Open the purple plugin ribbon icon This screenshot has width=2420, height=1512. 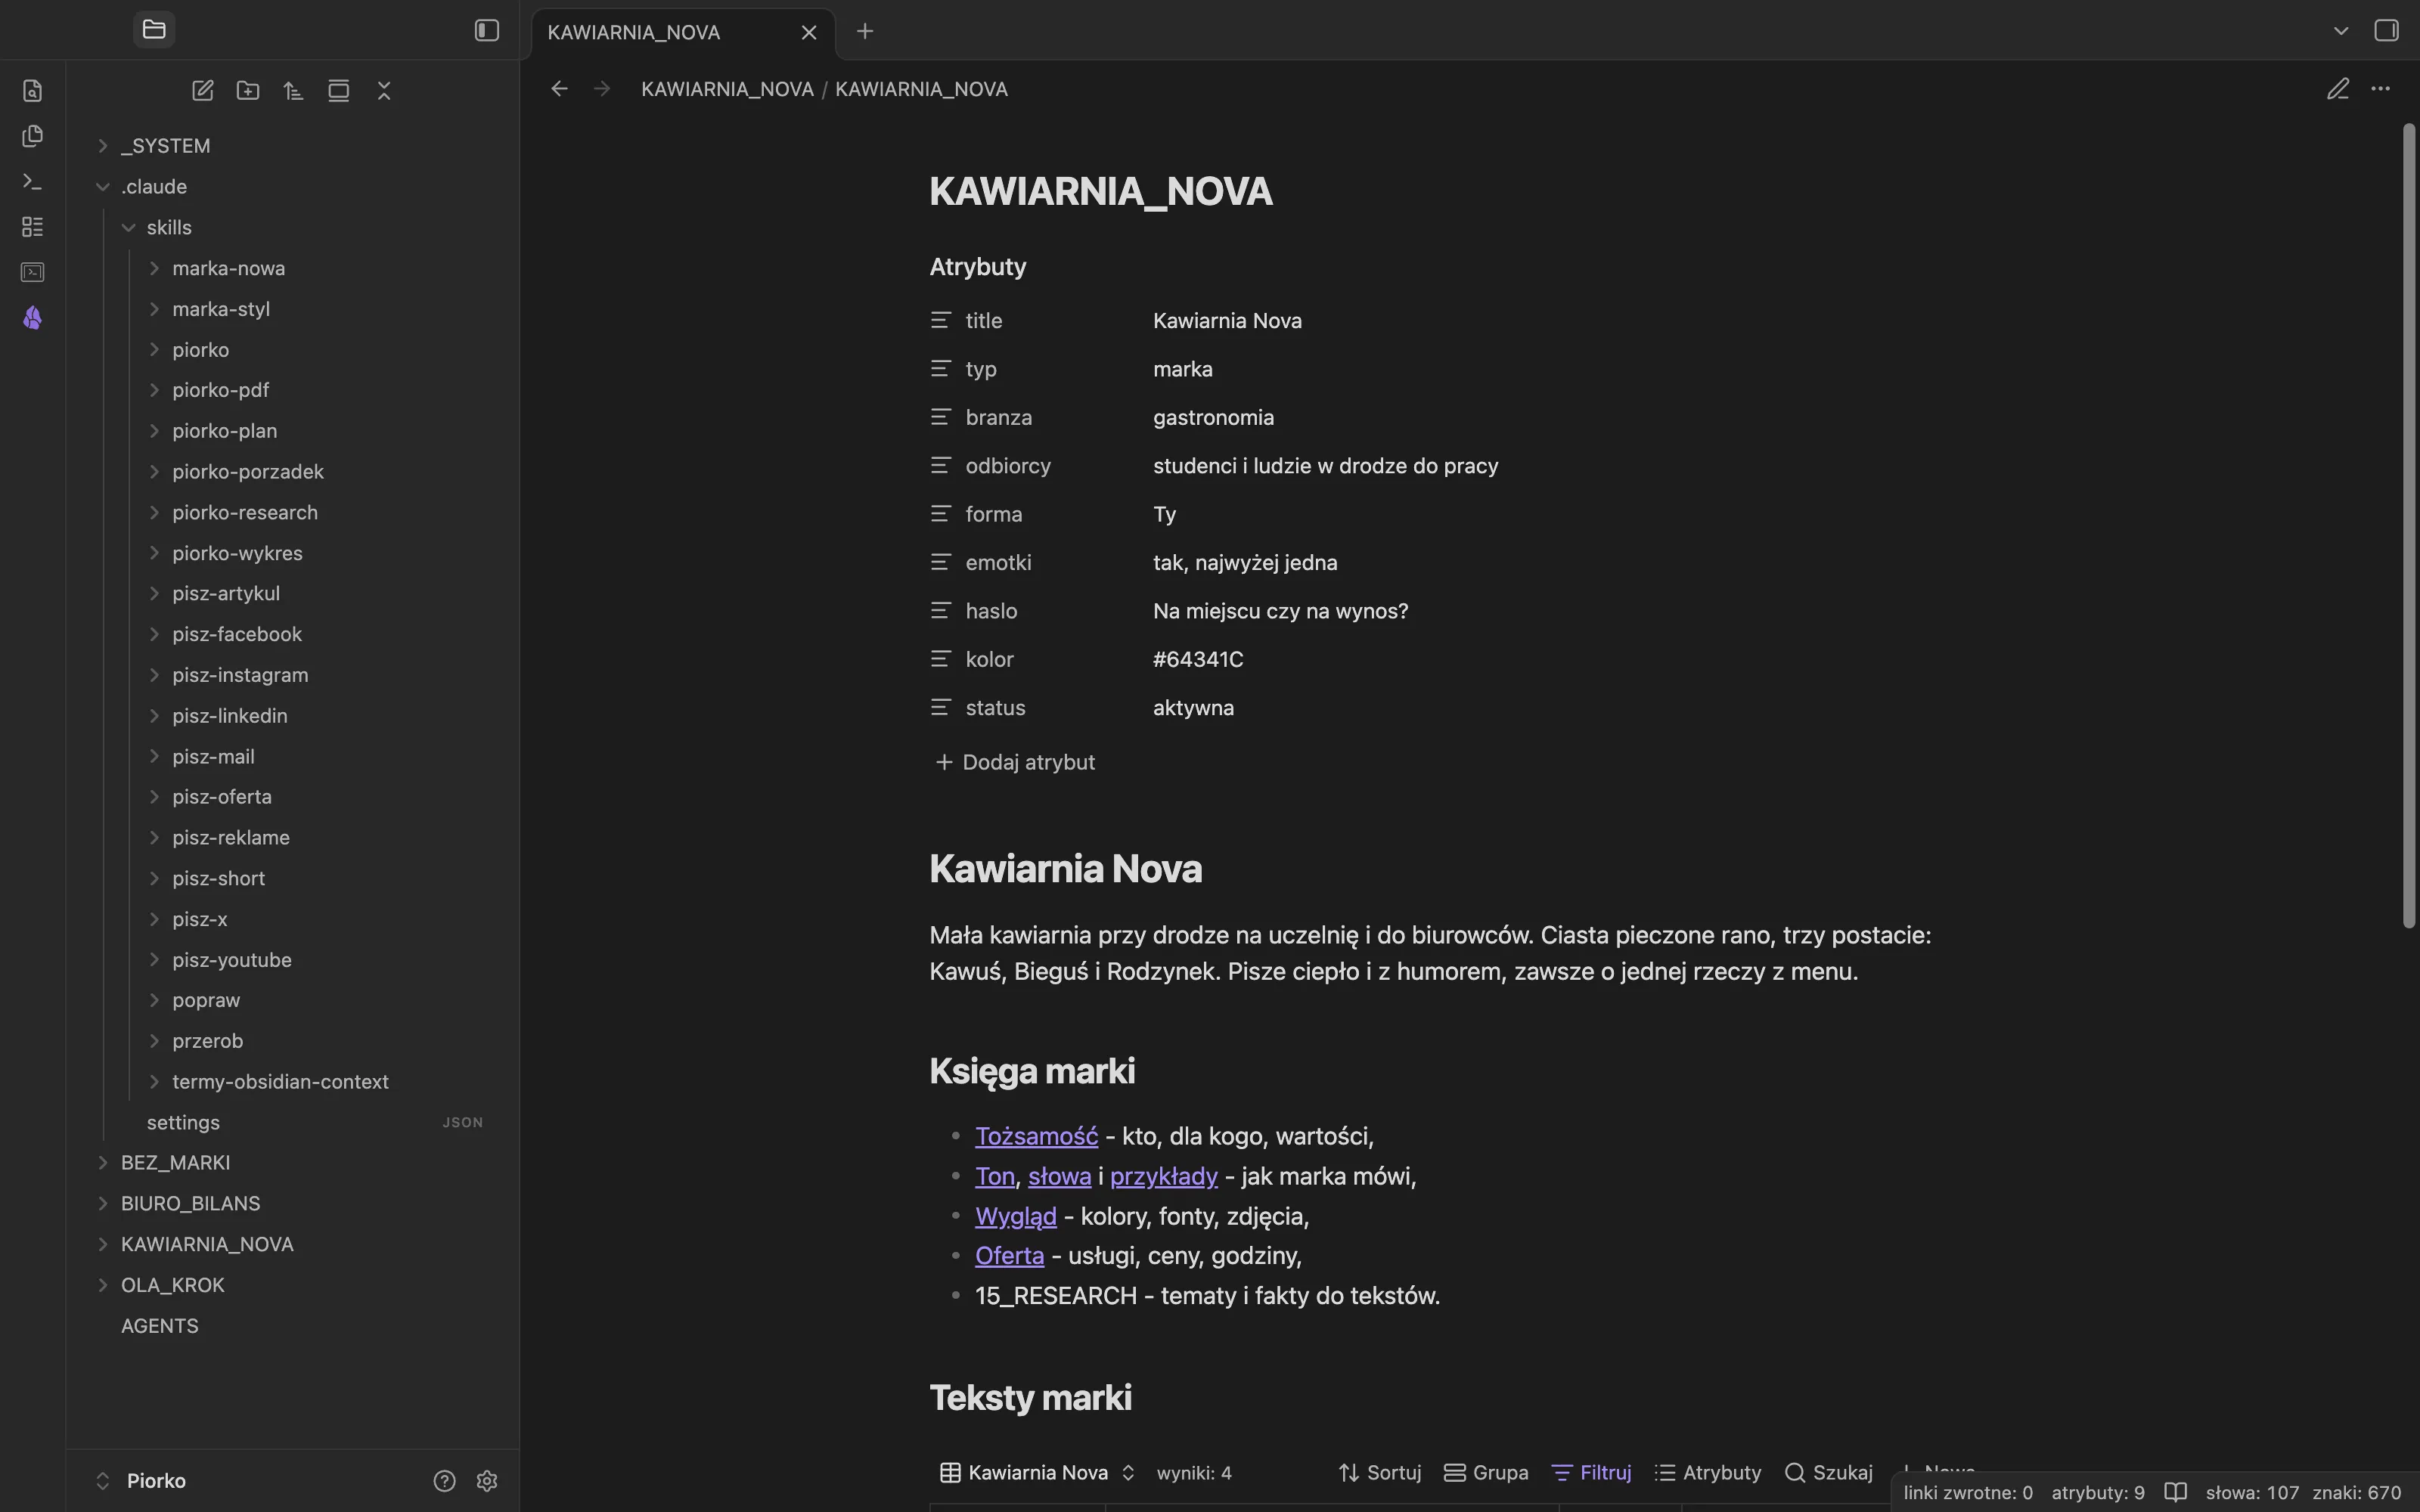click(x=32, y=318)
